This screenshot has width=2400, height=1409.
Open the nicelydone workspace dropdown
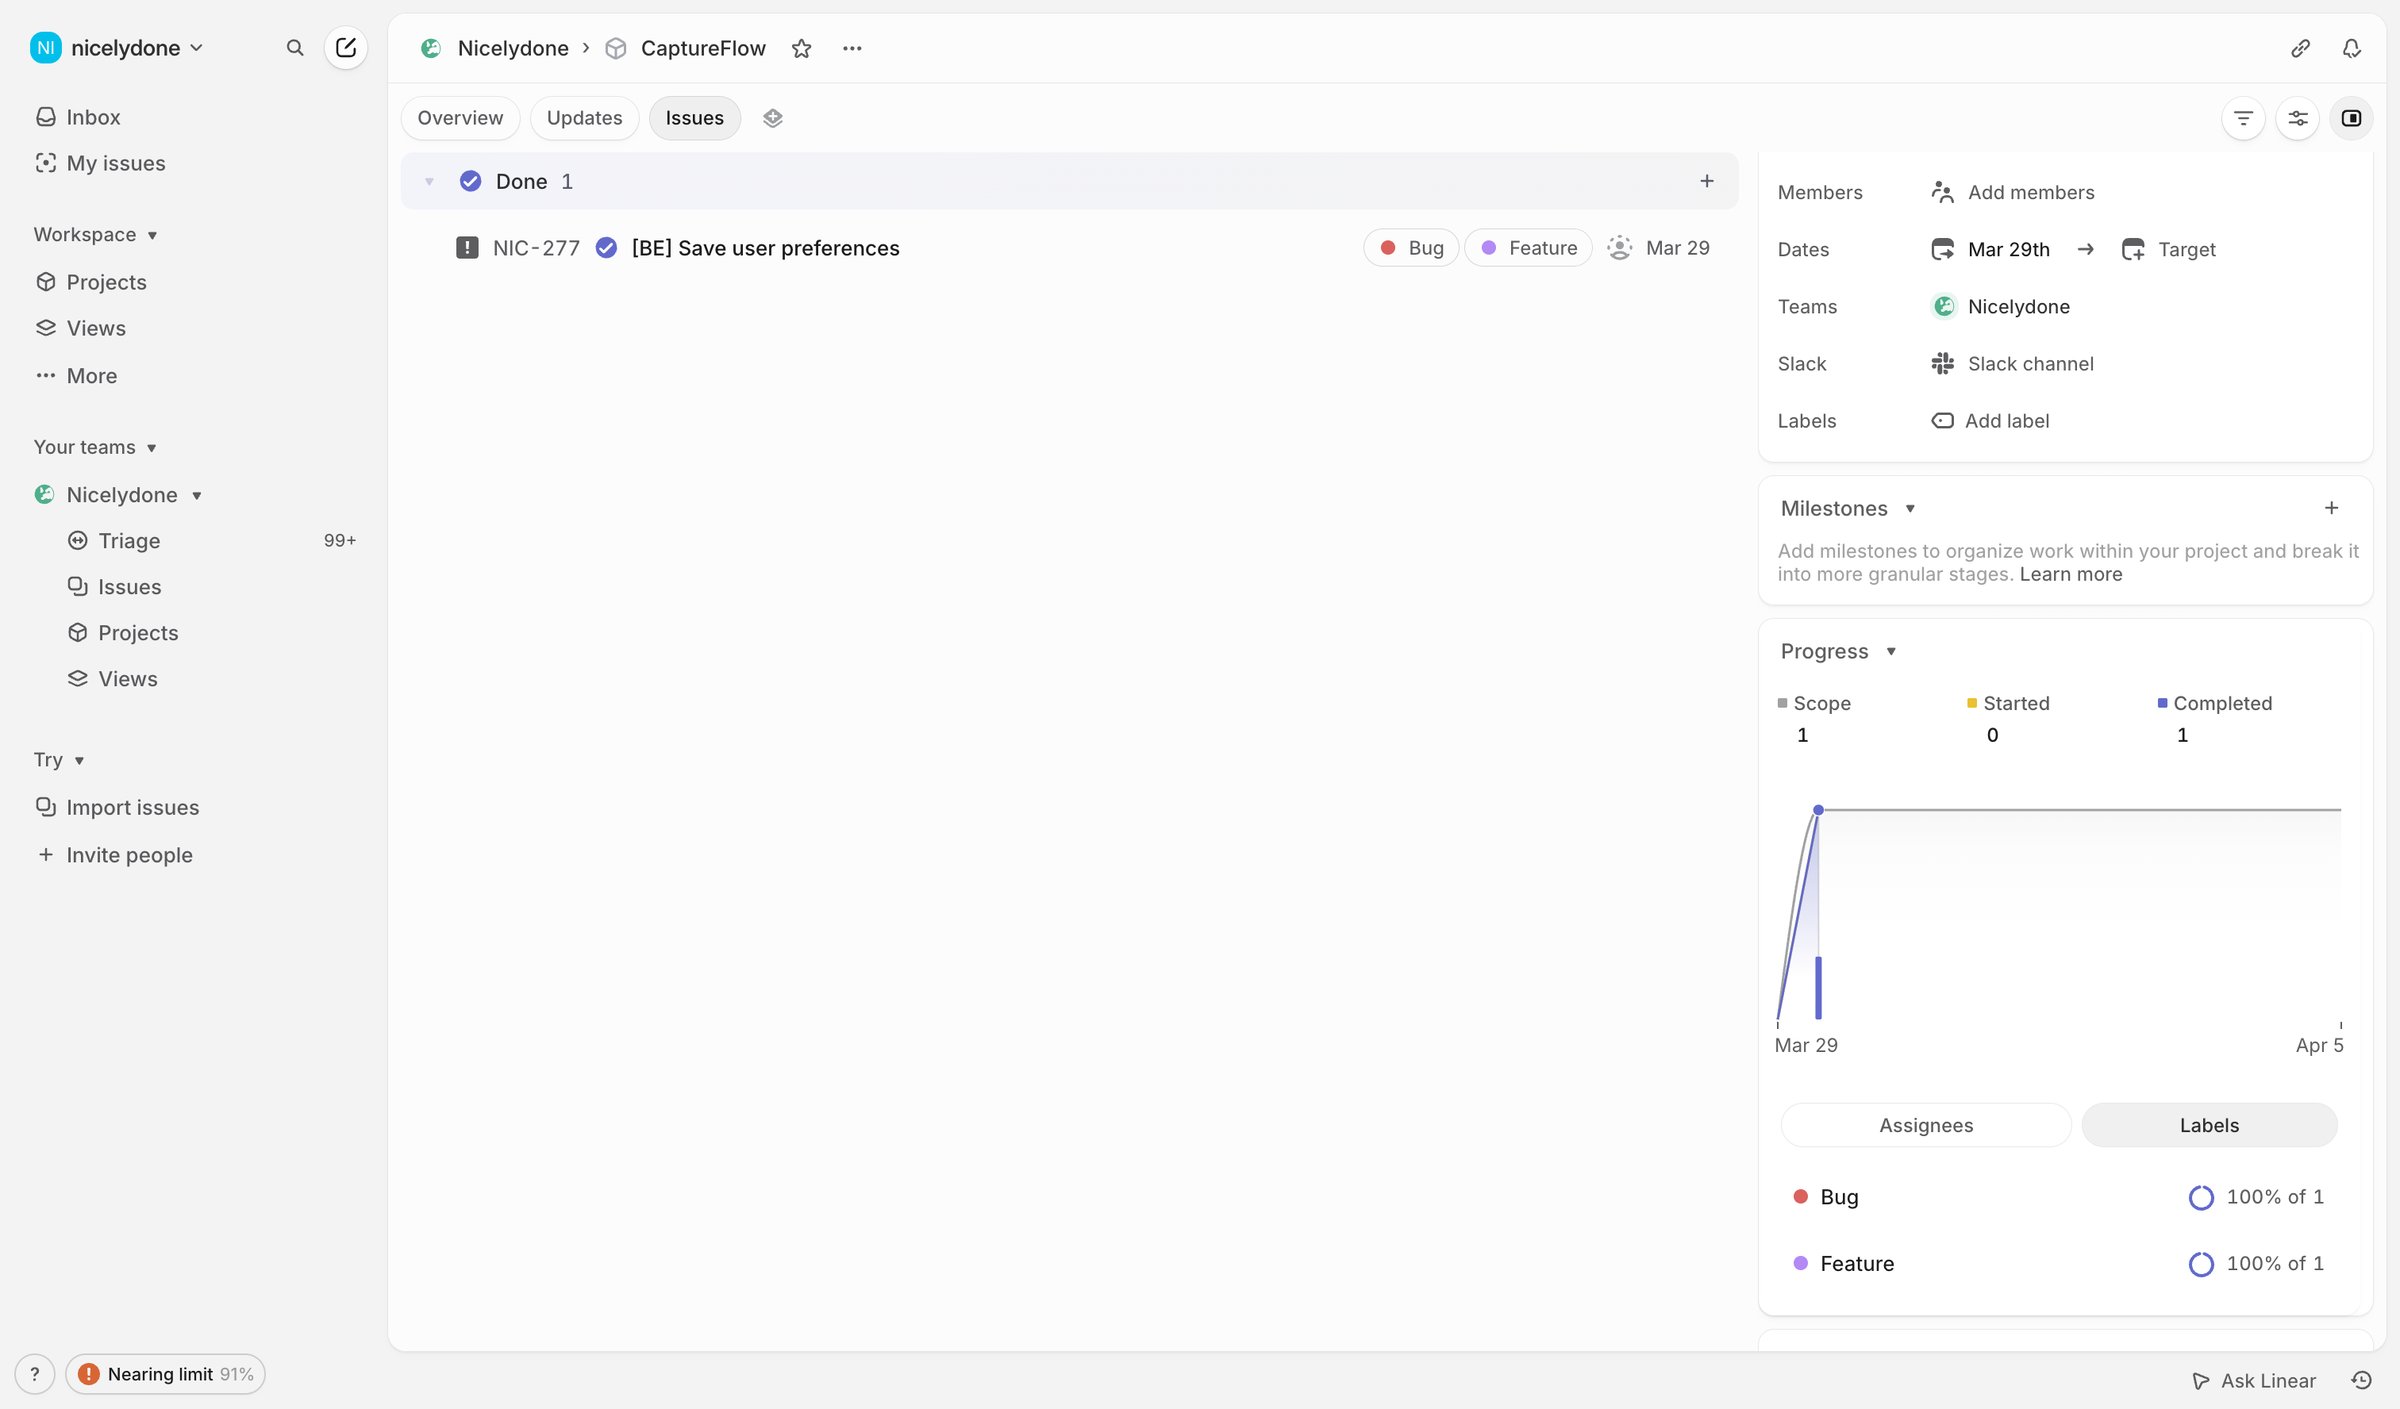tap(117, 47)
